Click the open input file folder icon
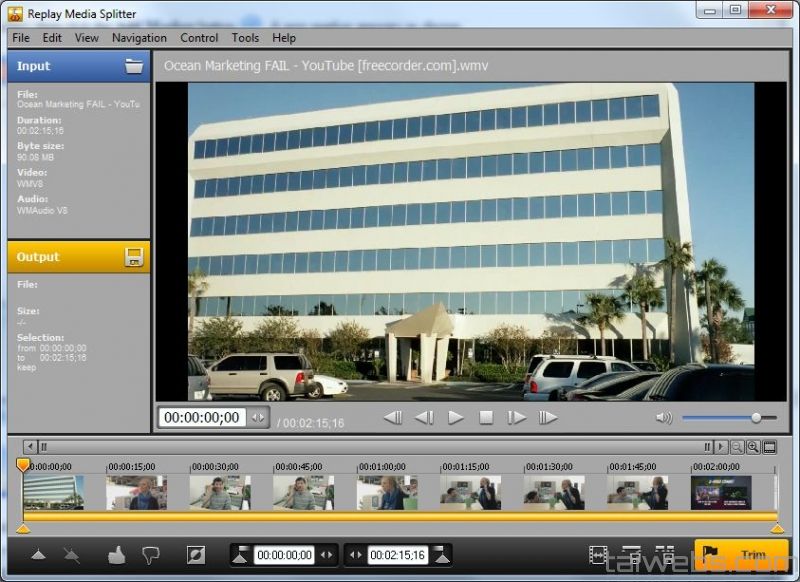 click(x=134, y=66)
